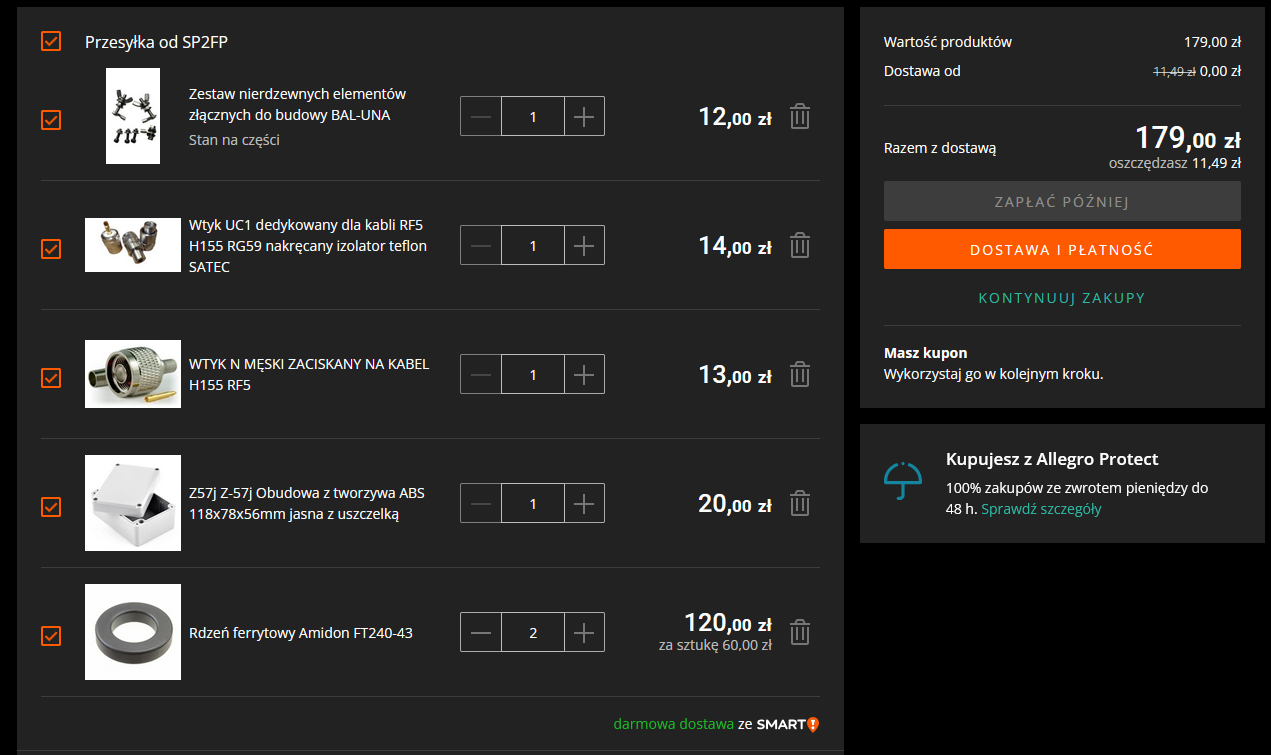
Task: Click 'Stan na części' text
Action: coord(234,140)
